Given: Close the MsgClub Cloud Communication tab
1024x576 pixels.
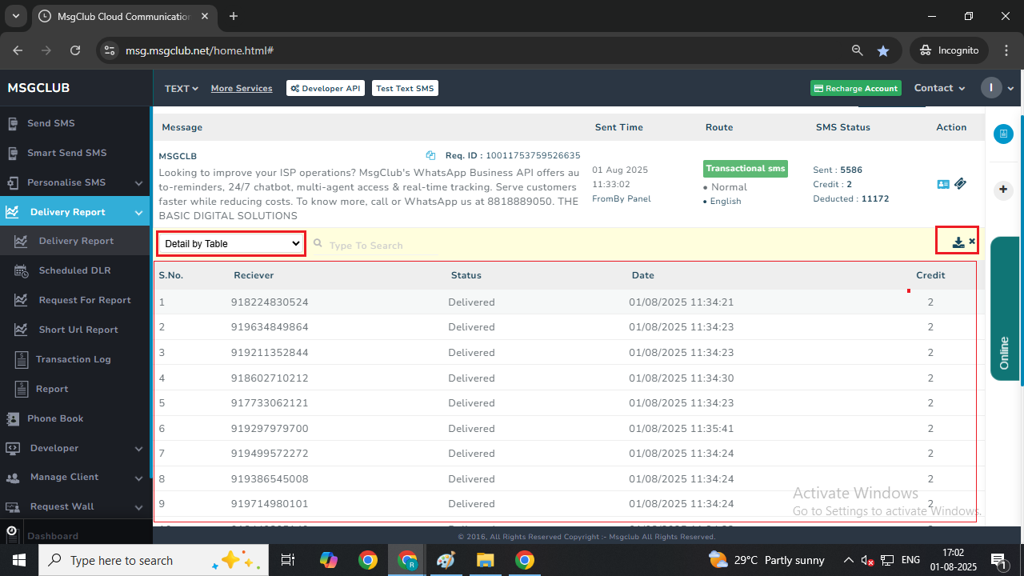Looking at the screenshot, I should (x=204, y=16).
